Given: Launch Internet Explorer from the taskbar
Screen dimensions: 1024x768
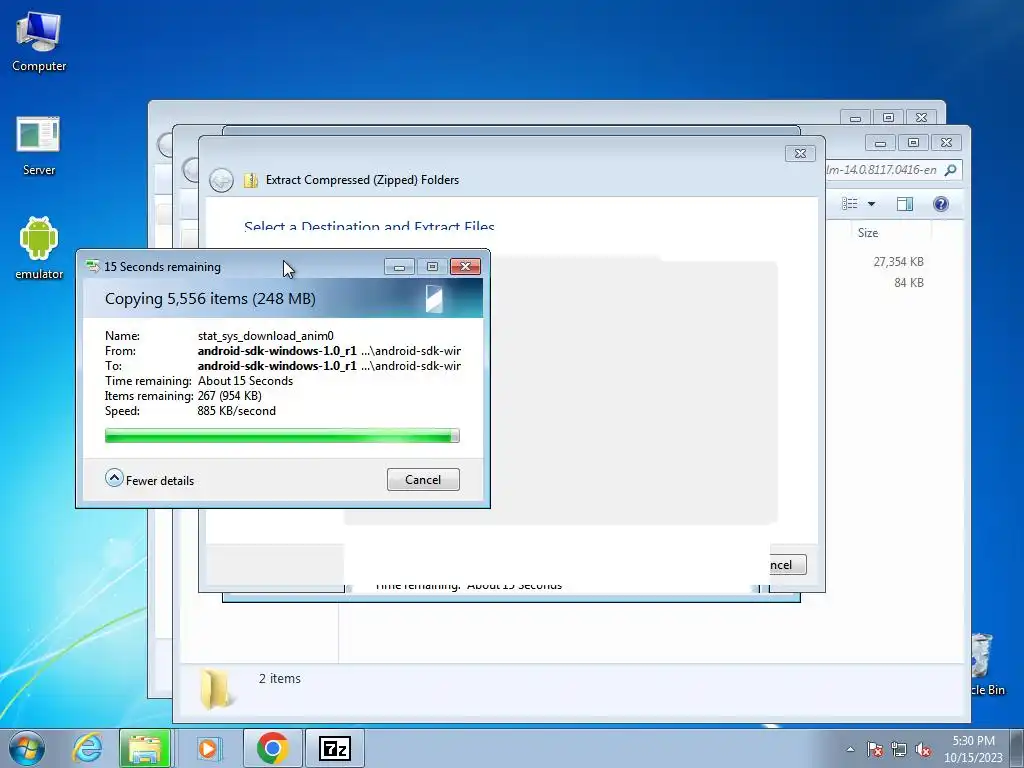Looking at the screenshot, I should [87, 748].
